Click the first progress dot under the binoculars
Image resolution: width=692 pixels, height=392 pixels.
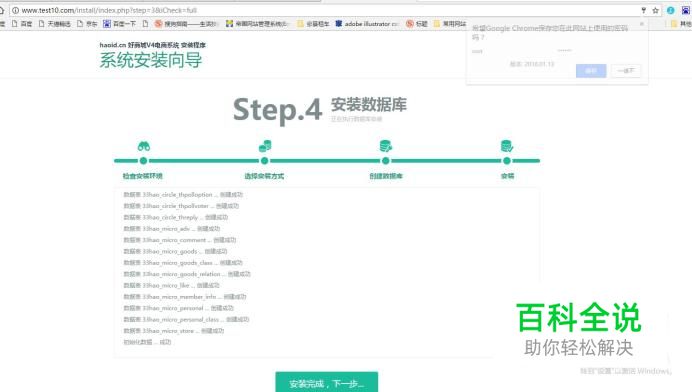(x=143, y=161)
